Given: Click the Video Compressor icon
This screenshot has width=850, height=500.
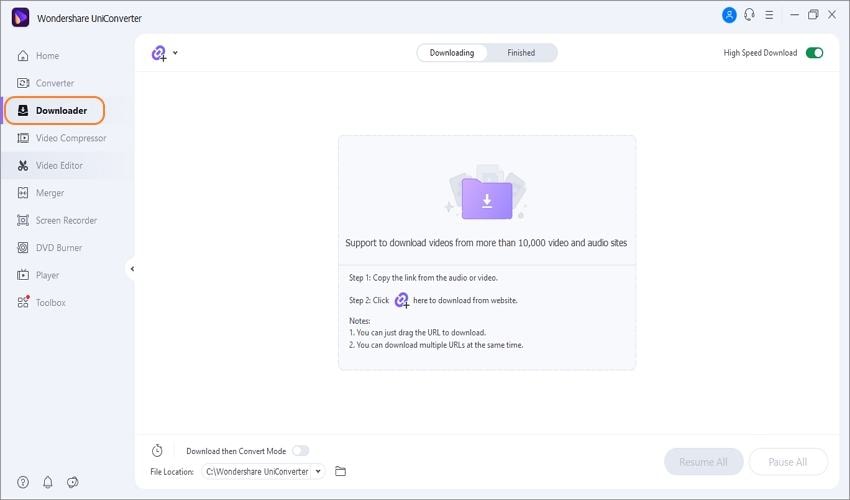Looking at the screenshot, I should pos(23,138).
